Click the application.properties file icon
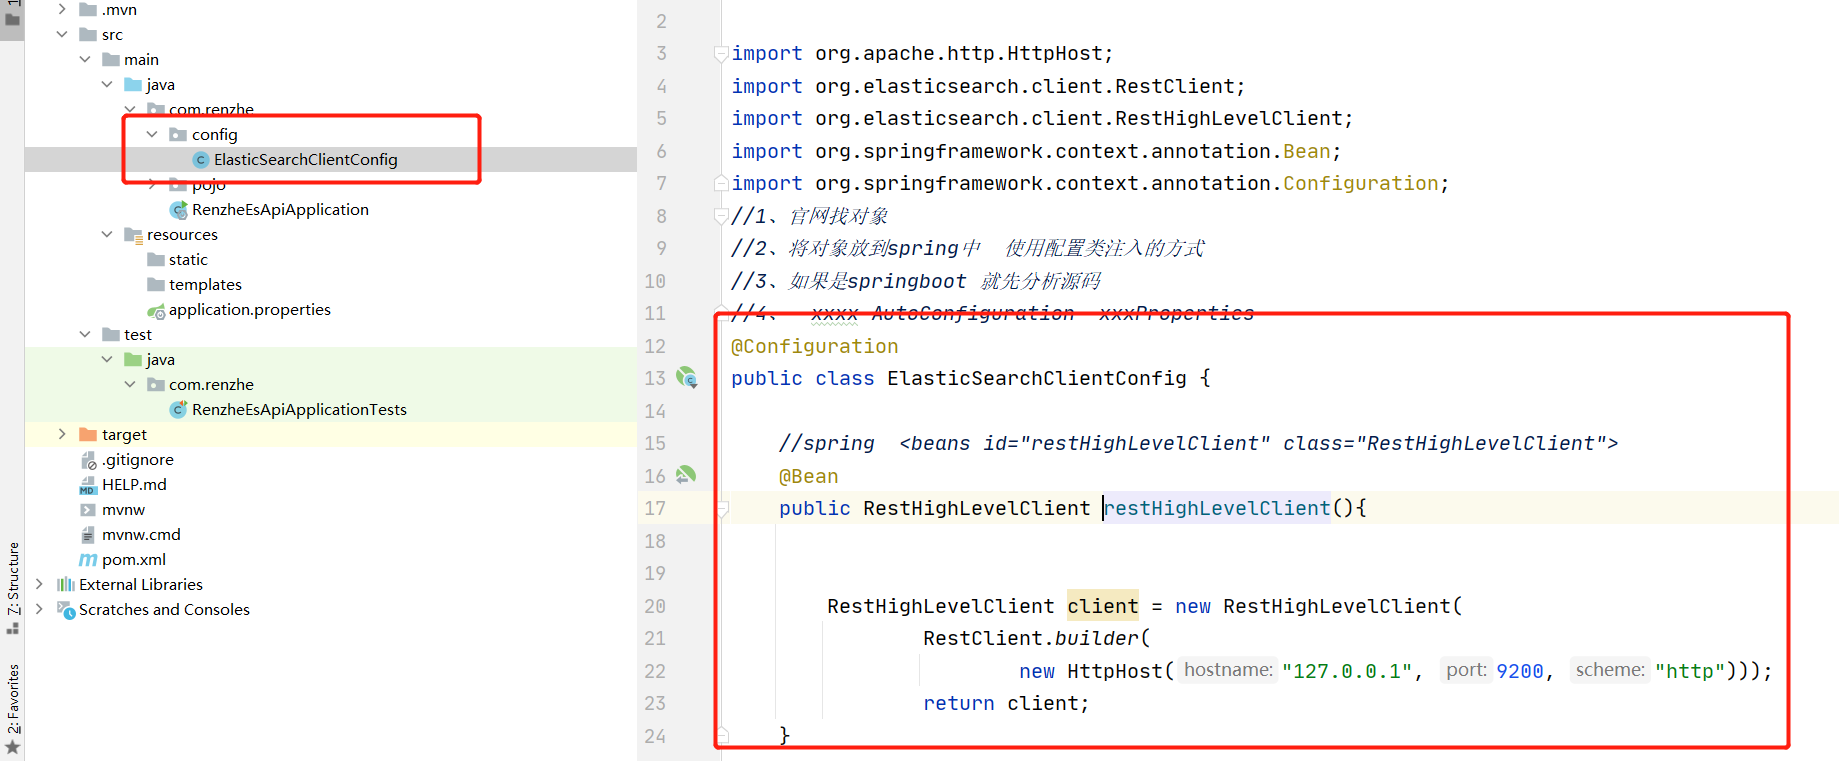This screenshot has height=761, width=1839. (x=156, y=310)
